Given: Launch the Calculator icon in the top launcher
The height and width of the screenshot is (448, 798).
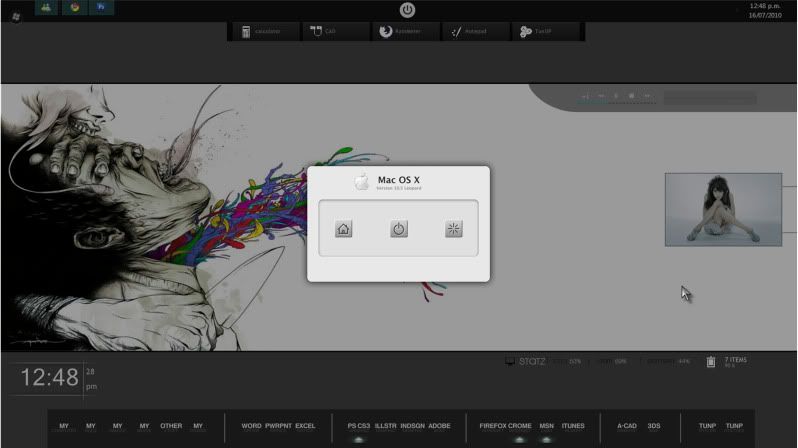Looking at the screenshot, I should tap(246, 32).
